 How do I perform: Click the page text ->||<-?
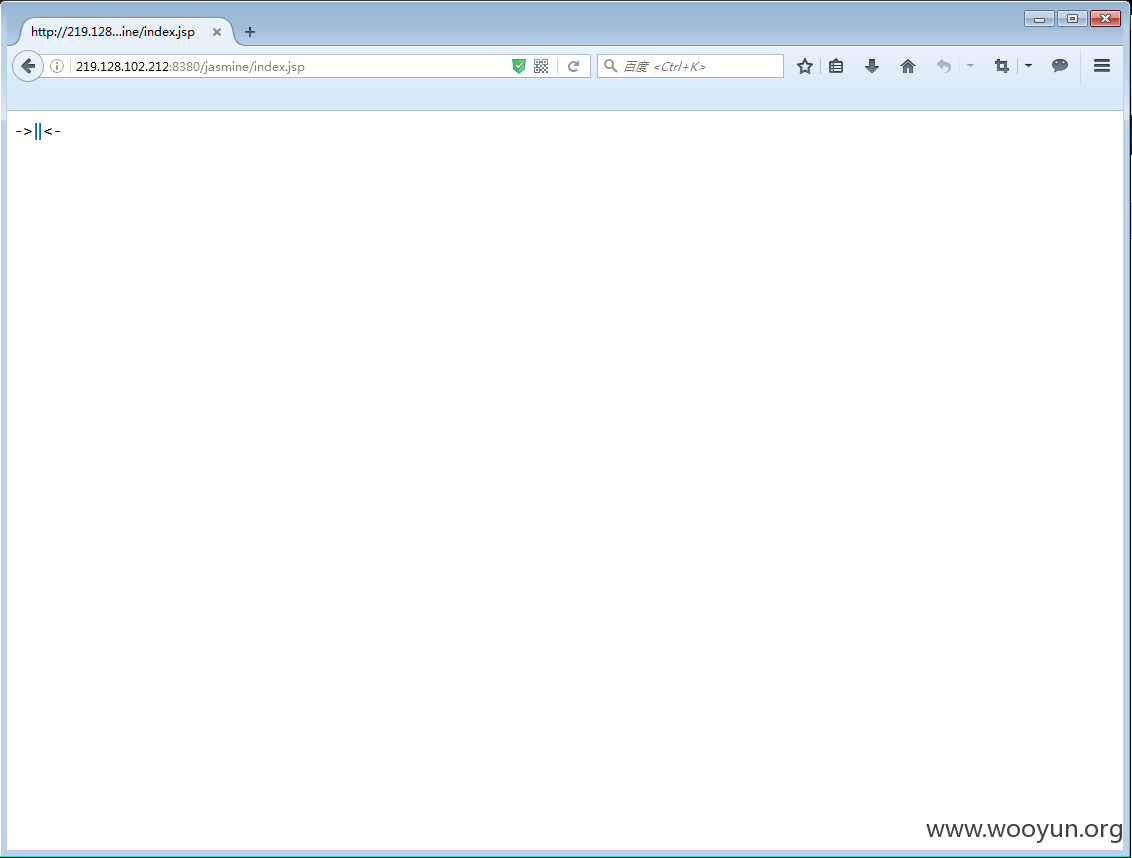click(x=38, y=131)
